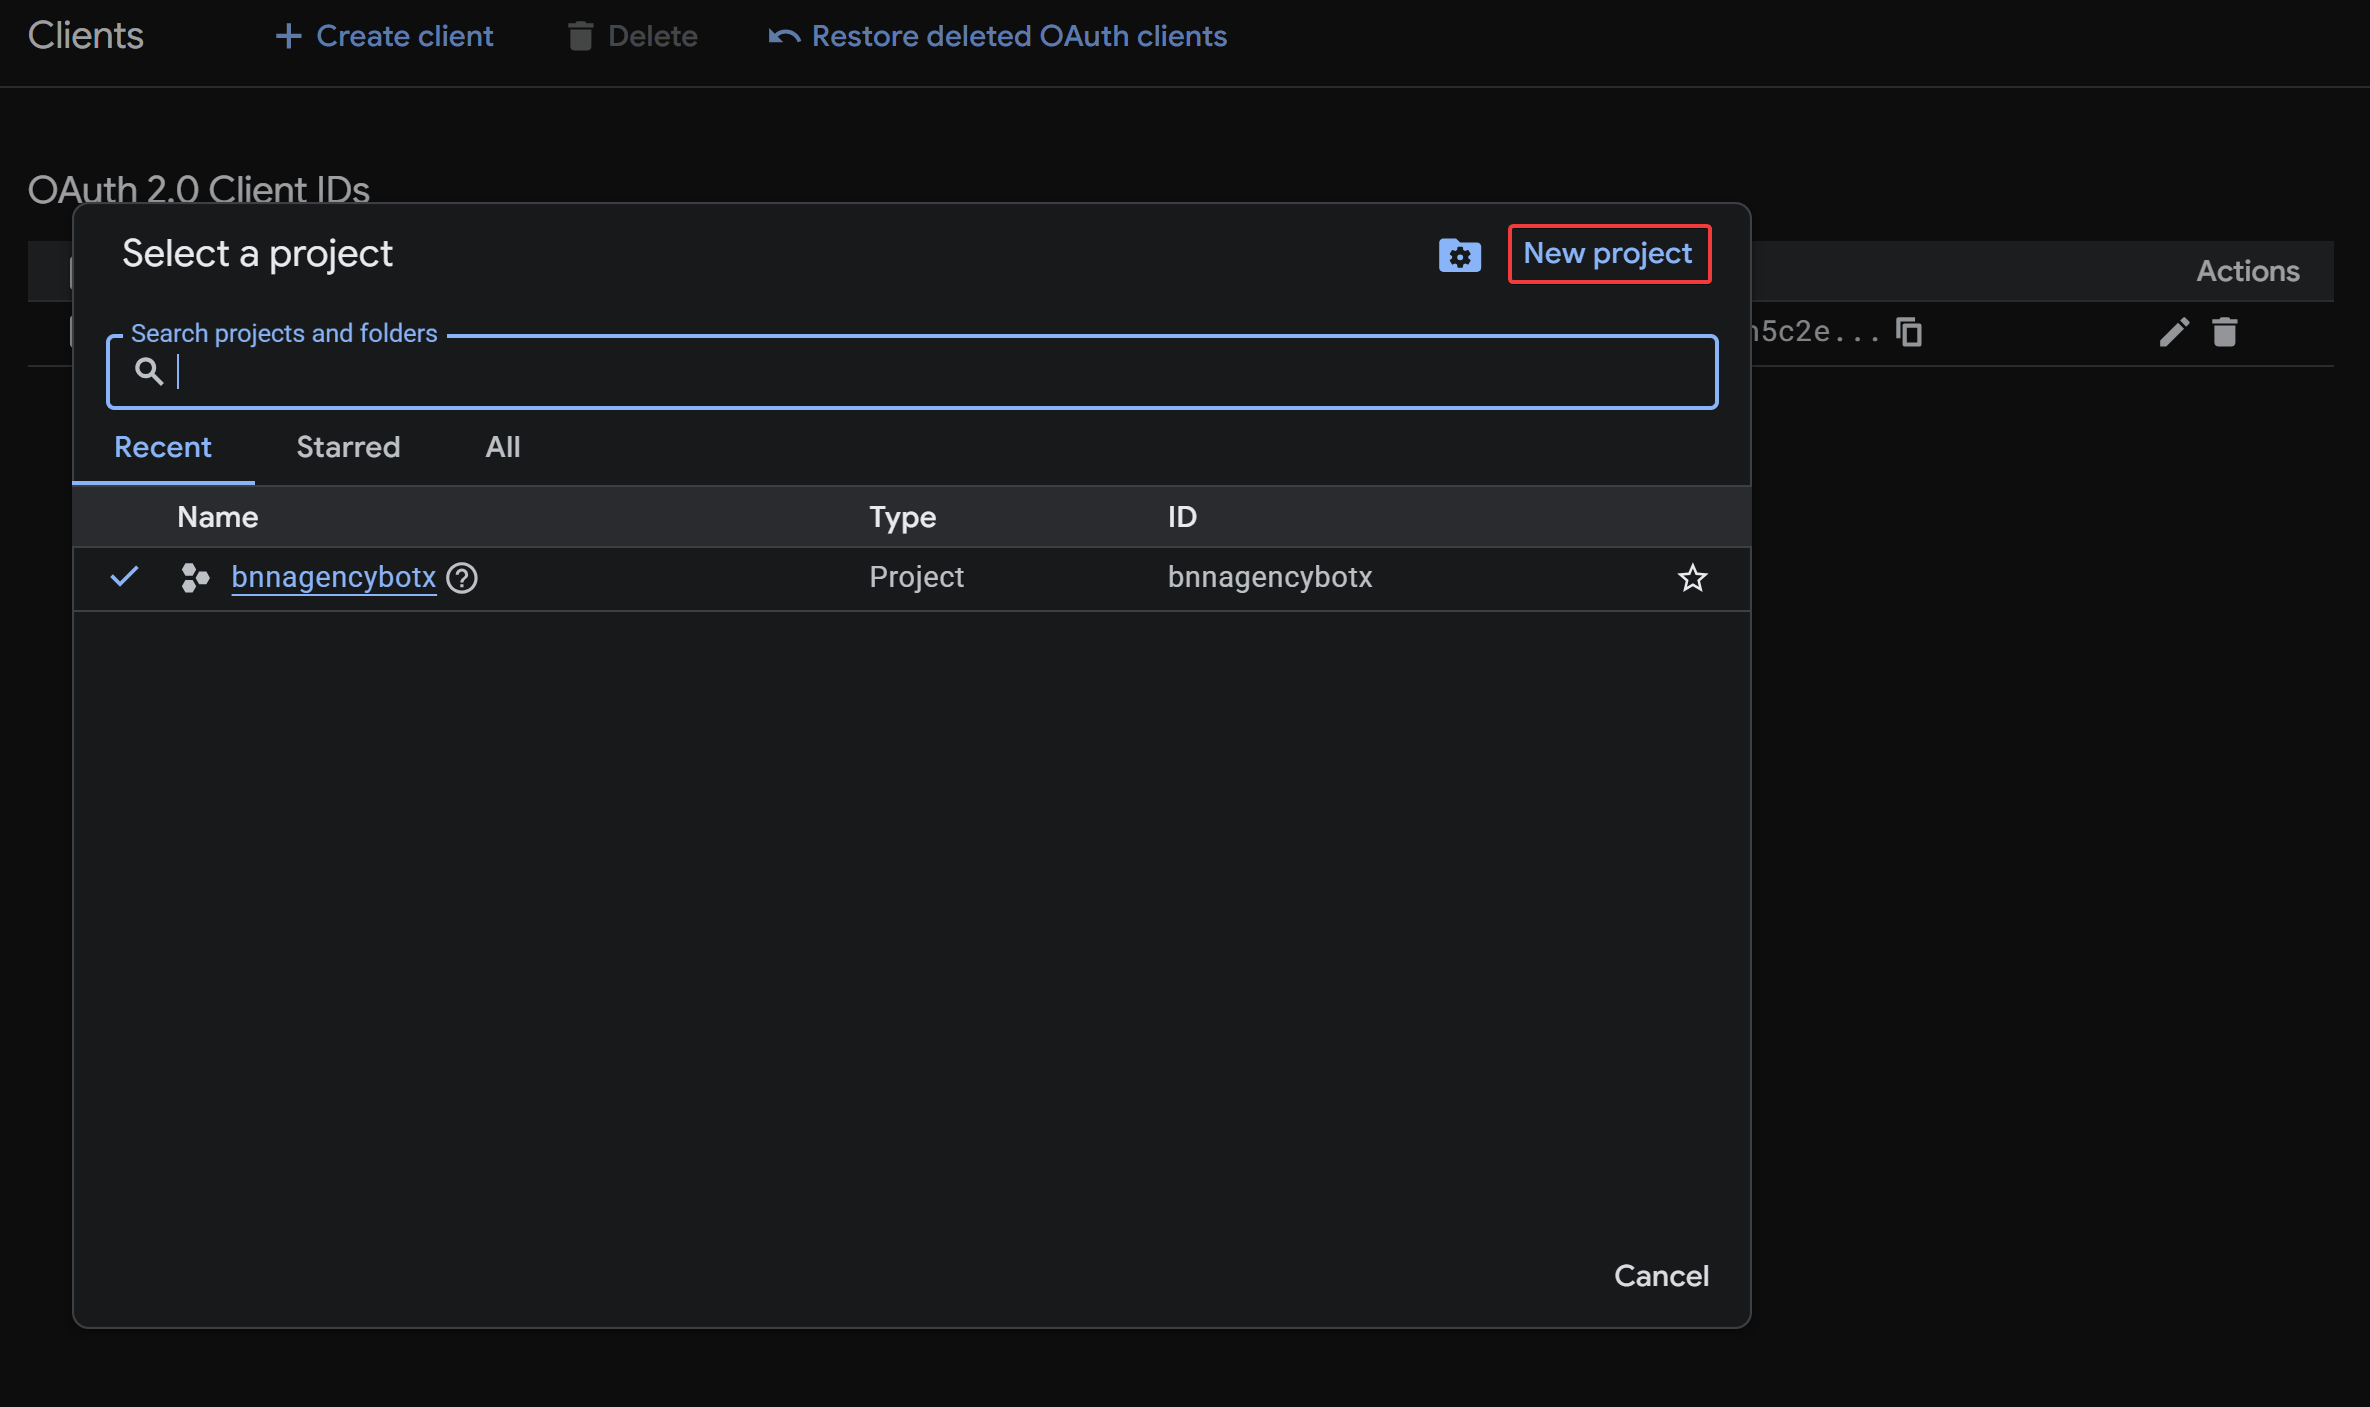Click the project type icon for bnnagencybotx
This screenshot has height=1407, width=2370.
tap(195, 578)
